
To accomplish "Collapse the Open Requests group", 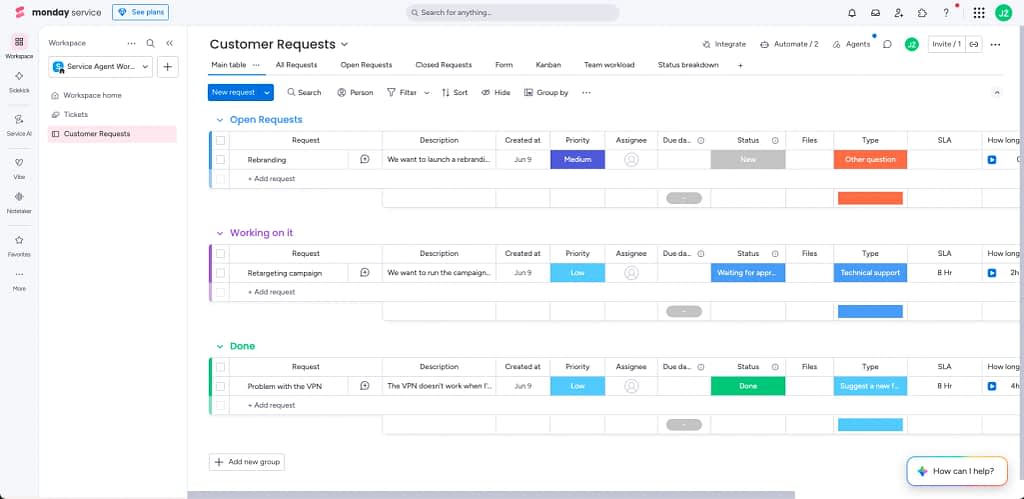I will click(220, 120).
